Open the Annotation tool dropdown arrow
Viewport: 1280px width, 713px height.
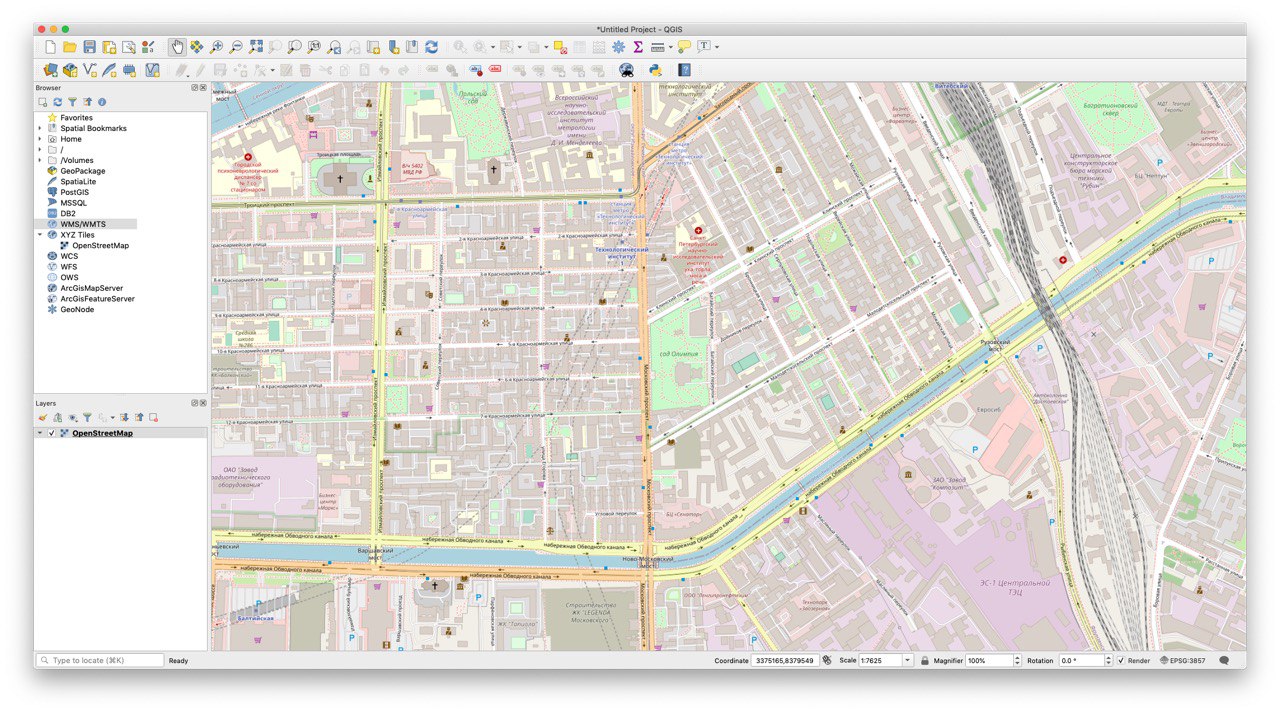pos(716,47)
